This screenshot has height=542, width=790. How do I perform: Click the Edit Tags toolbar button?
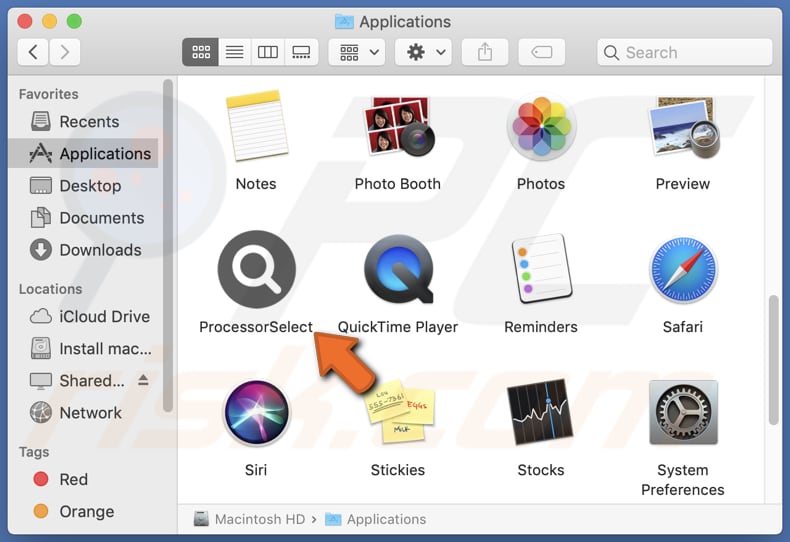[x=542, y=52]
